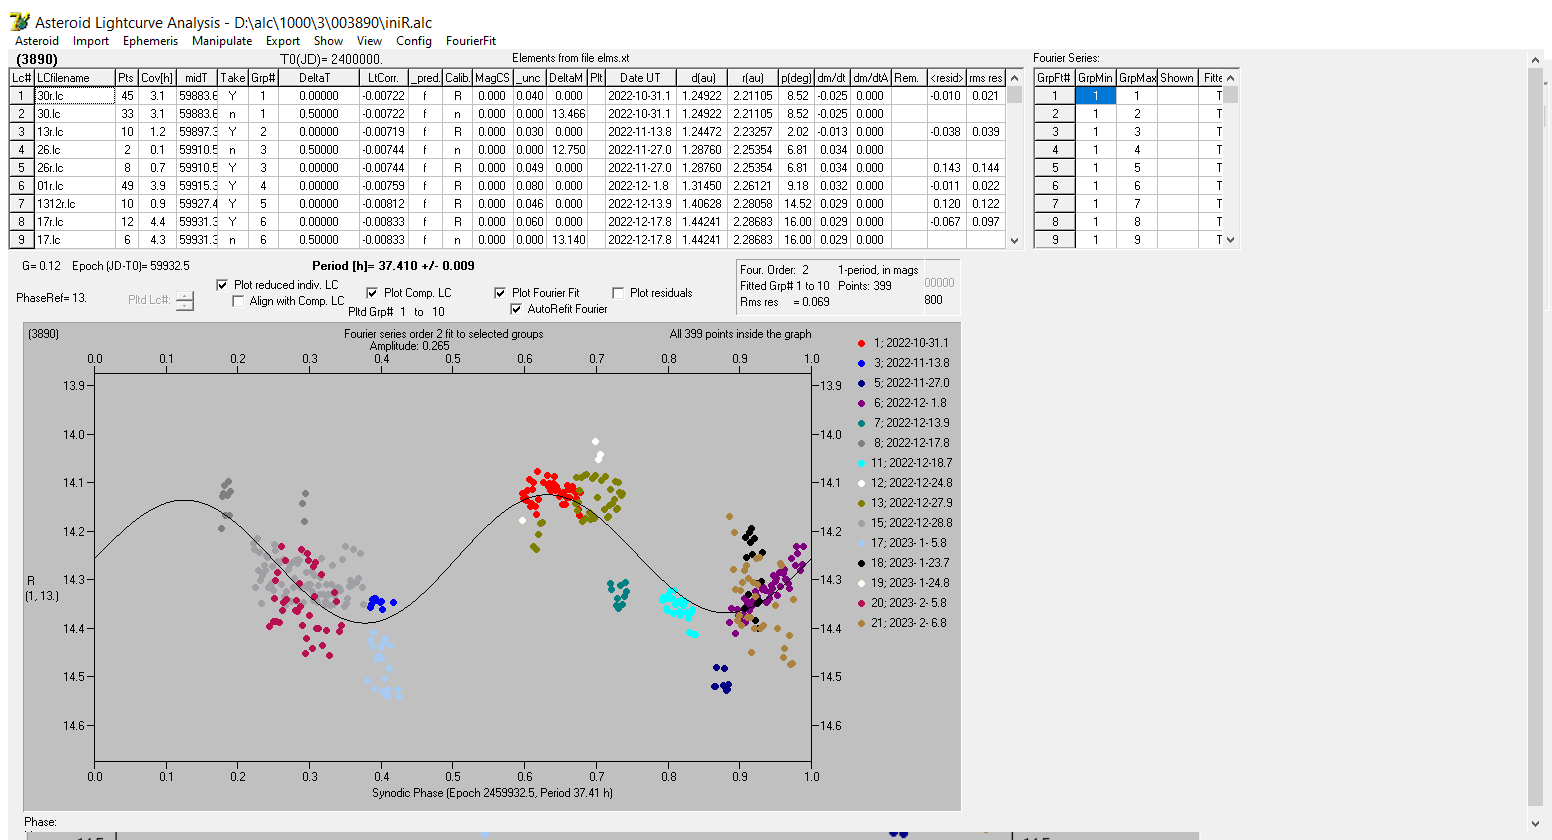Click the '1312r.lc' filename cell
The image size is (1552, 840).
(x=75, y=204)
